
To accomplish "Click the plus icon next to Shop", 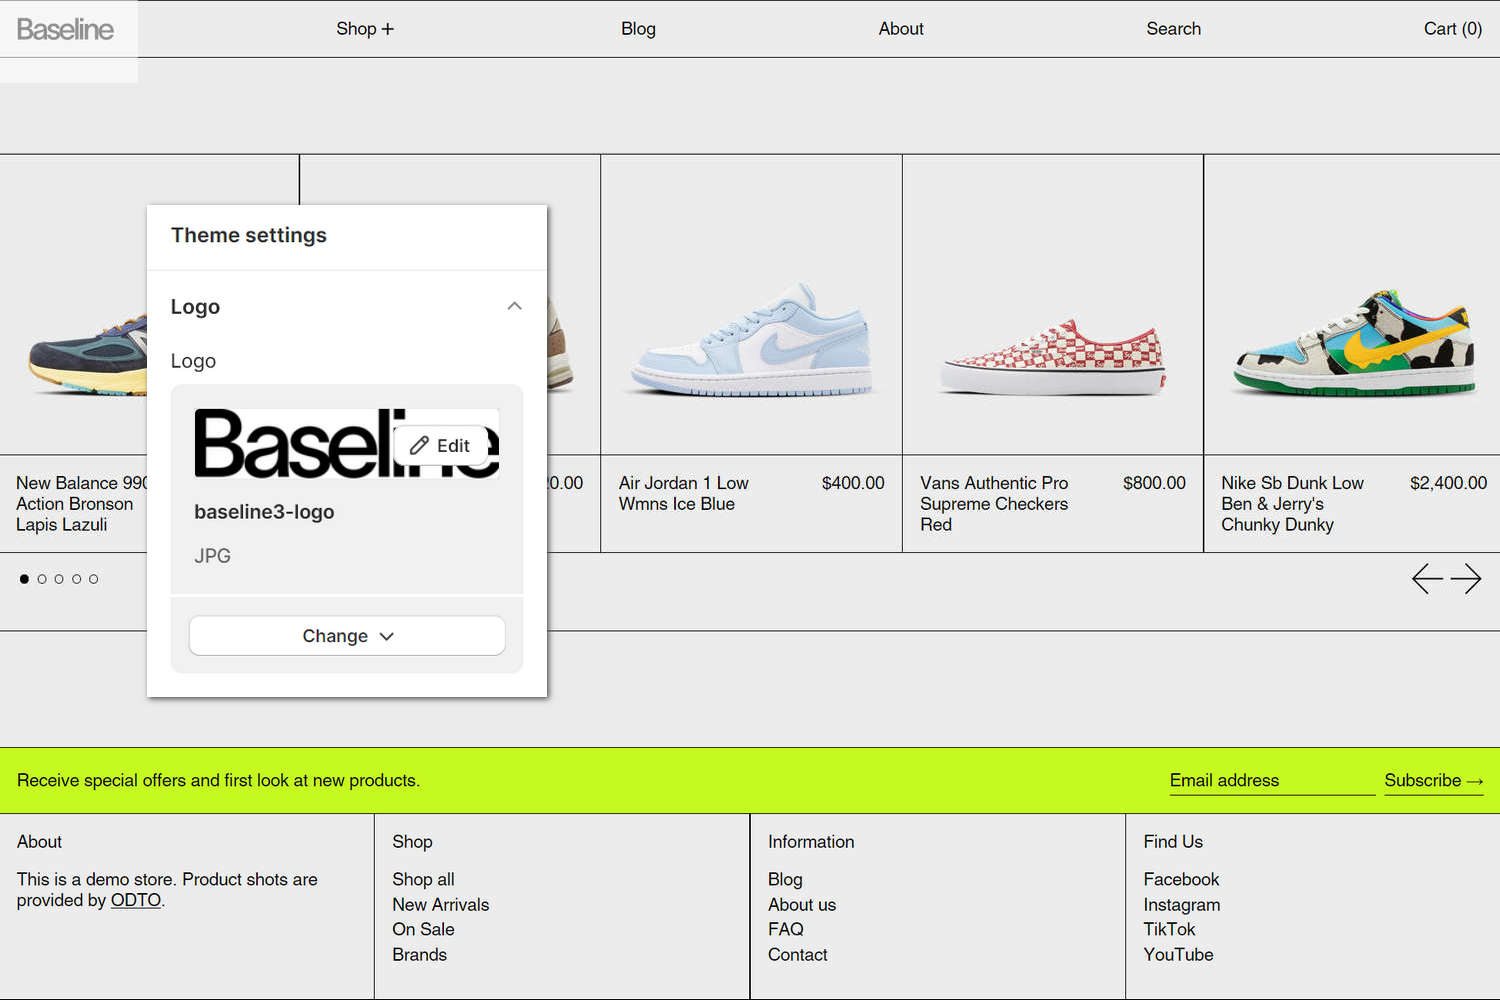I will point(388,28).
